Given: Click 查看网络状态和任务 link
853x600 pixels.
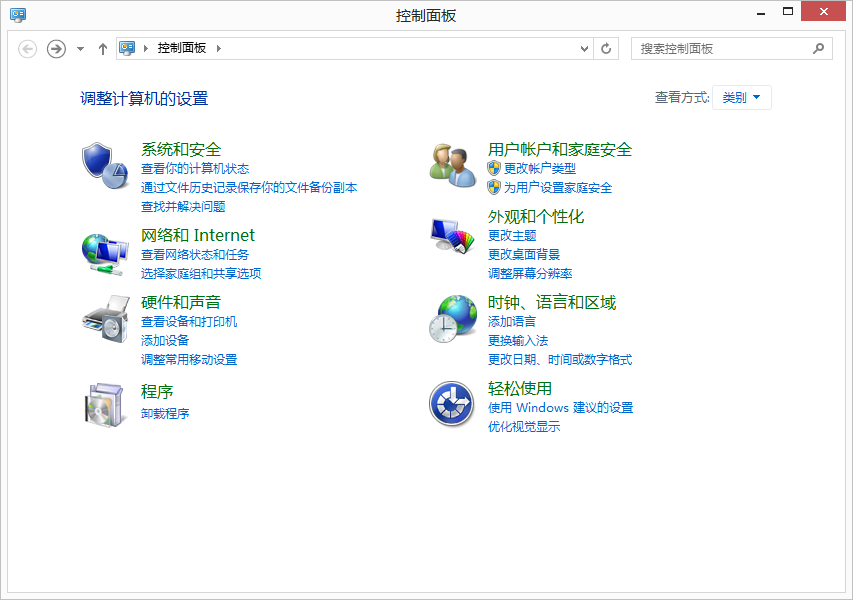Looking at the screenshot, I should pos(195,255).
